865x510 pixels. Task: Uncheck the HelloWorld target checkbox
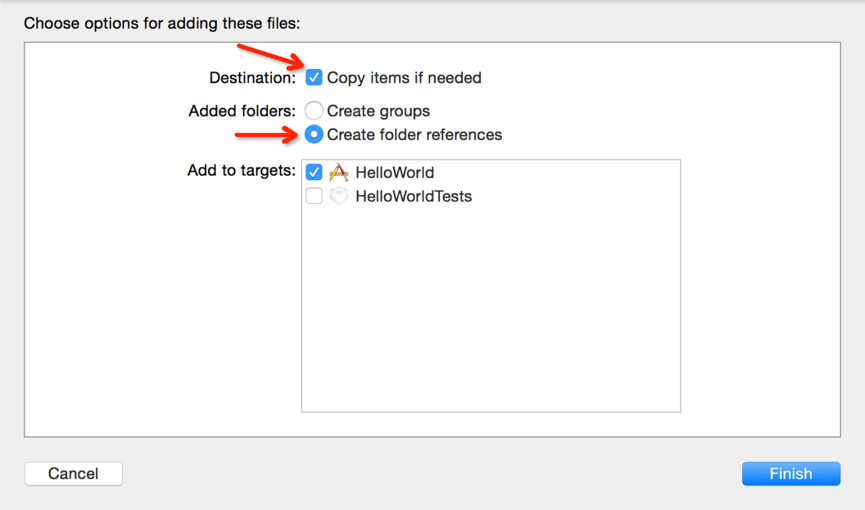tap(314, 172)
